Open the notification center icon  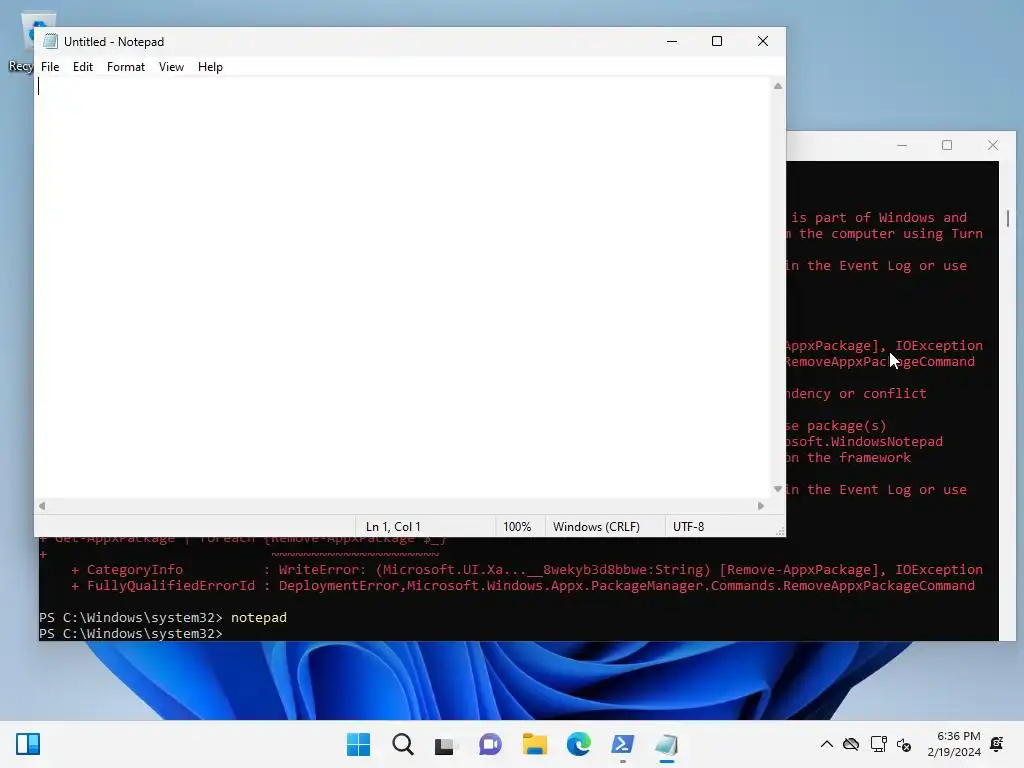(997, 744)
